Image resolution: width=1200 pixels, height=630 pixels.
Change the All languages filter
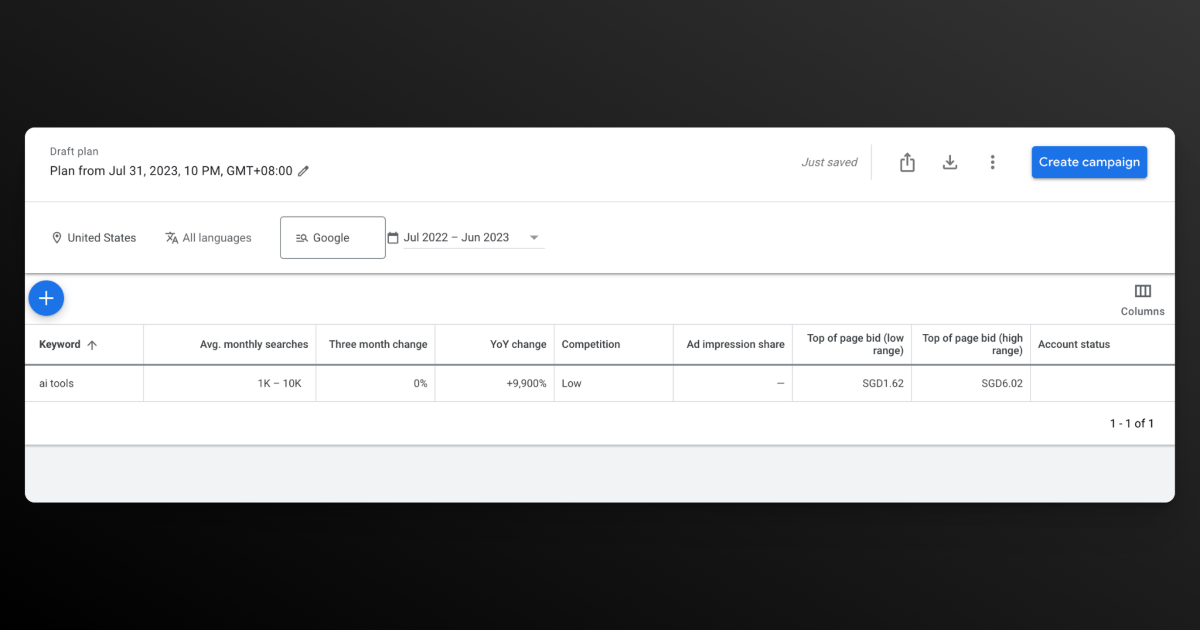tap(208, 238)
